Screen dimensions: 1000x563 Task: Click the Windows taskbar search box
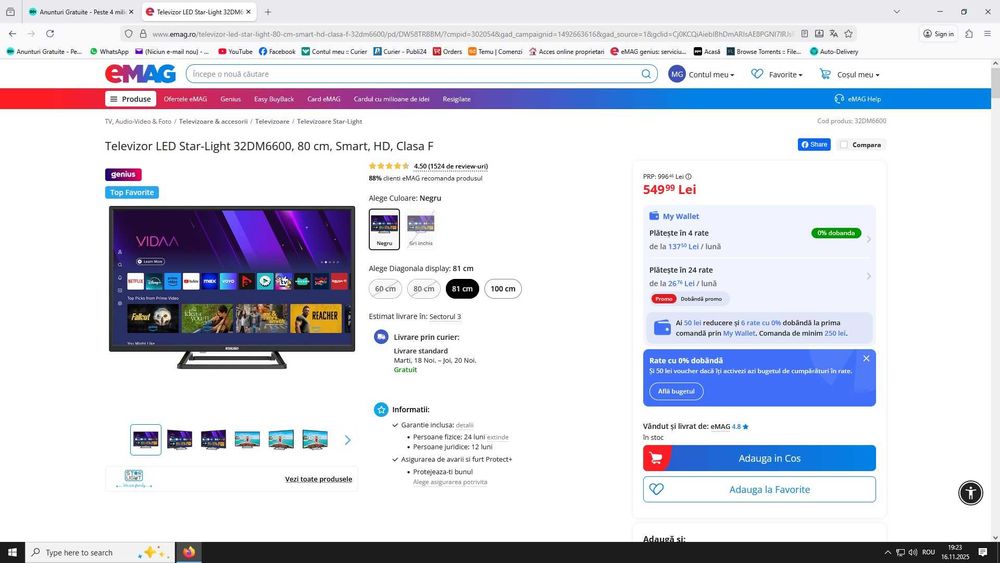coord(99,552)
